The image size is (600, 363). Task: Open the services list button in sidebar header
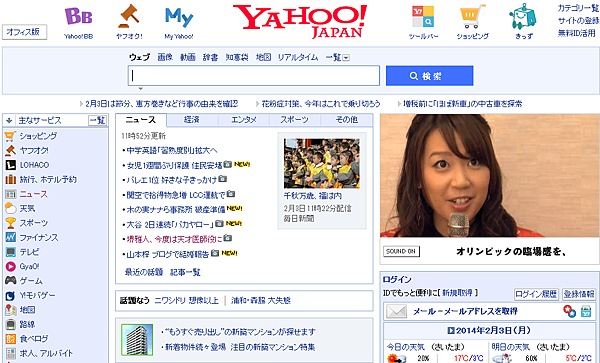97,120
